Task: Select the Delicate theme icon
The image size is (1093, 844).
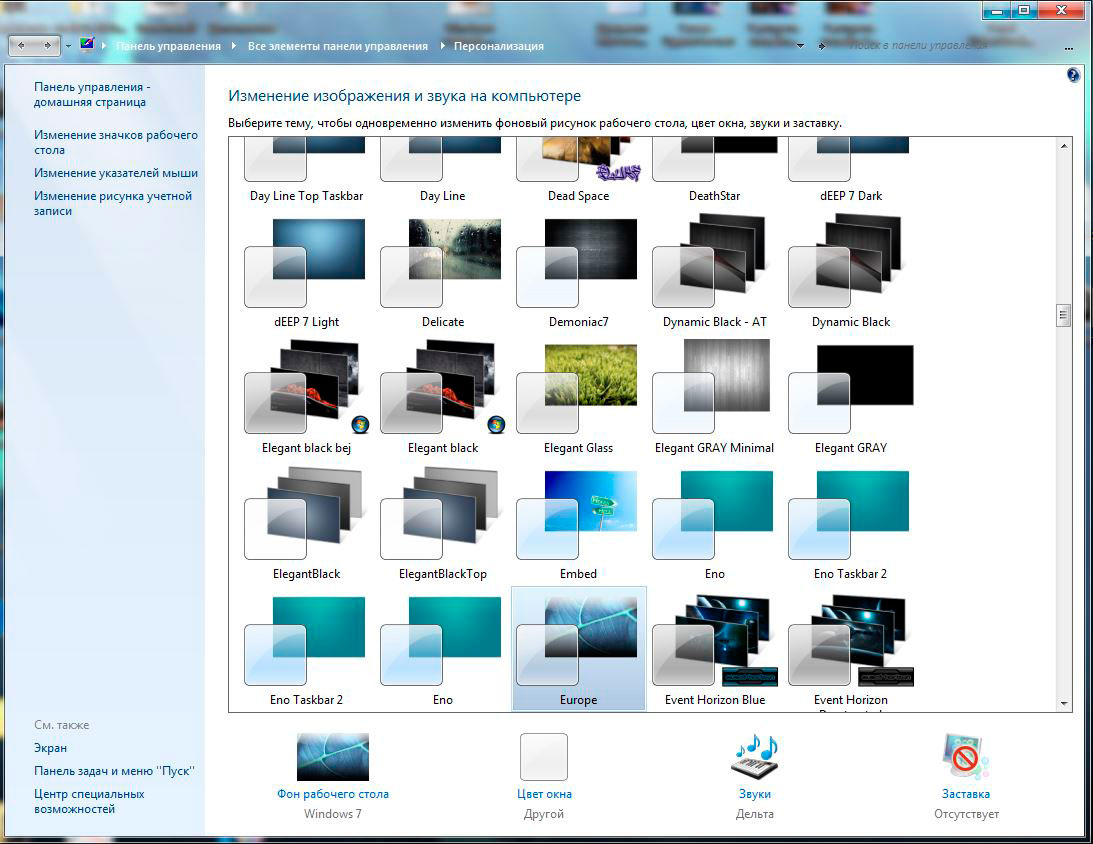Action: (x=442, y=263)
